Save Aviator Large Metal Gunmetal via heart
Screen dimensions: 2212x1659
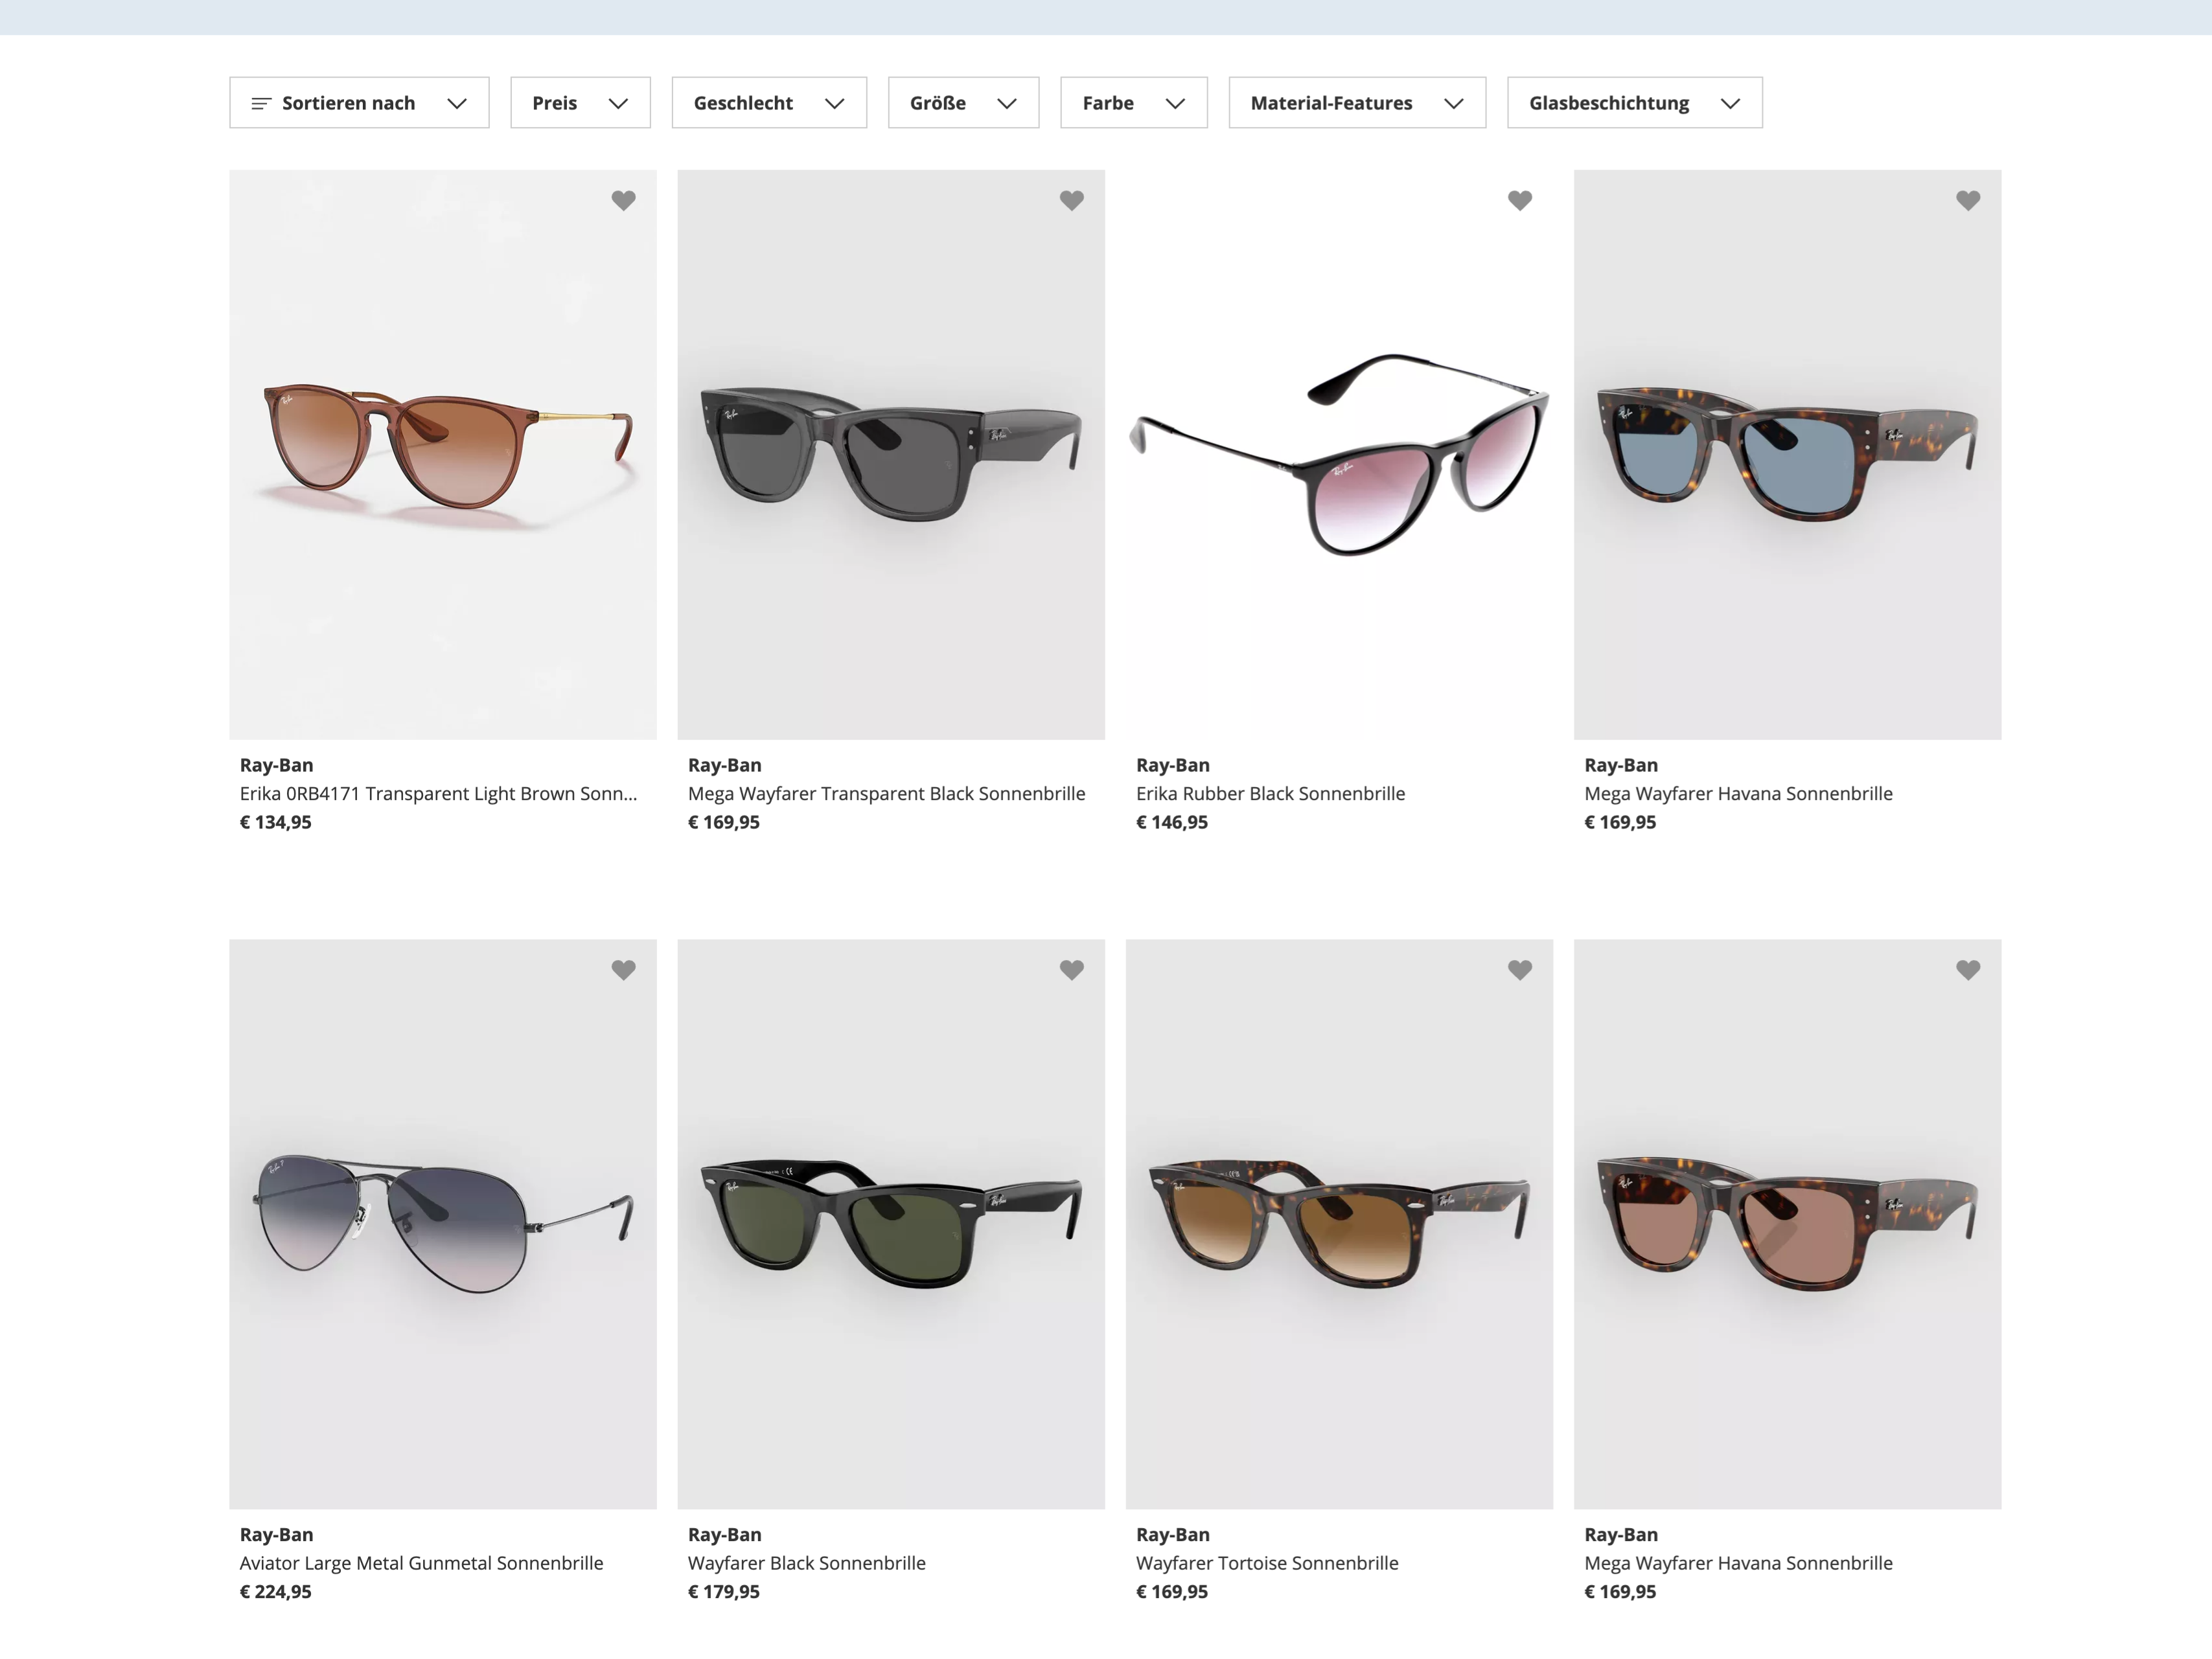(x=623, y=970)
